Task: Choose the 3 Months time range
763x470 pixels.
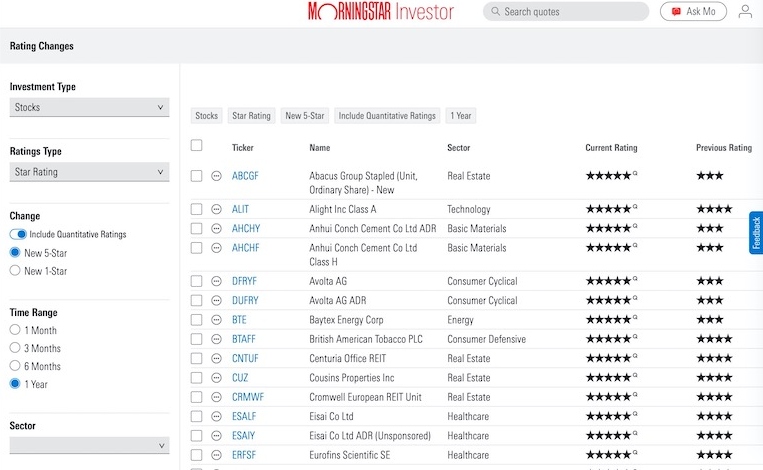Action: click(15, 348)
